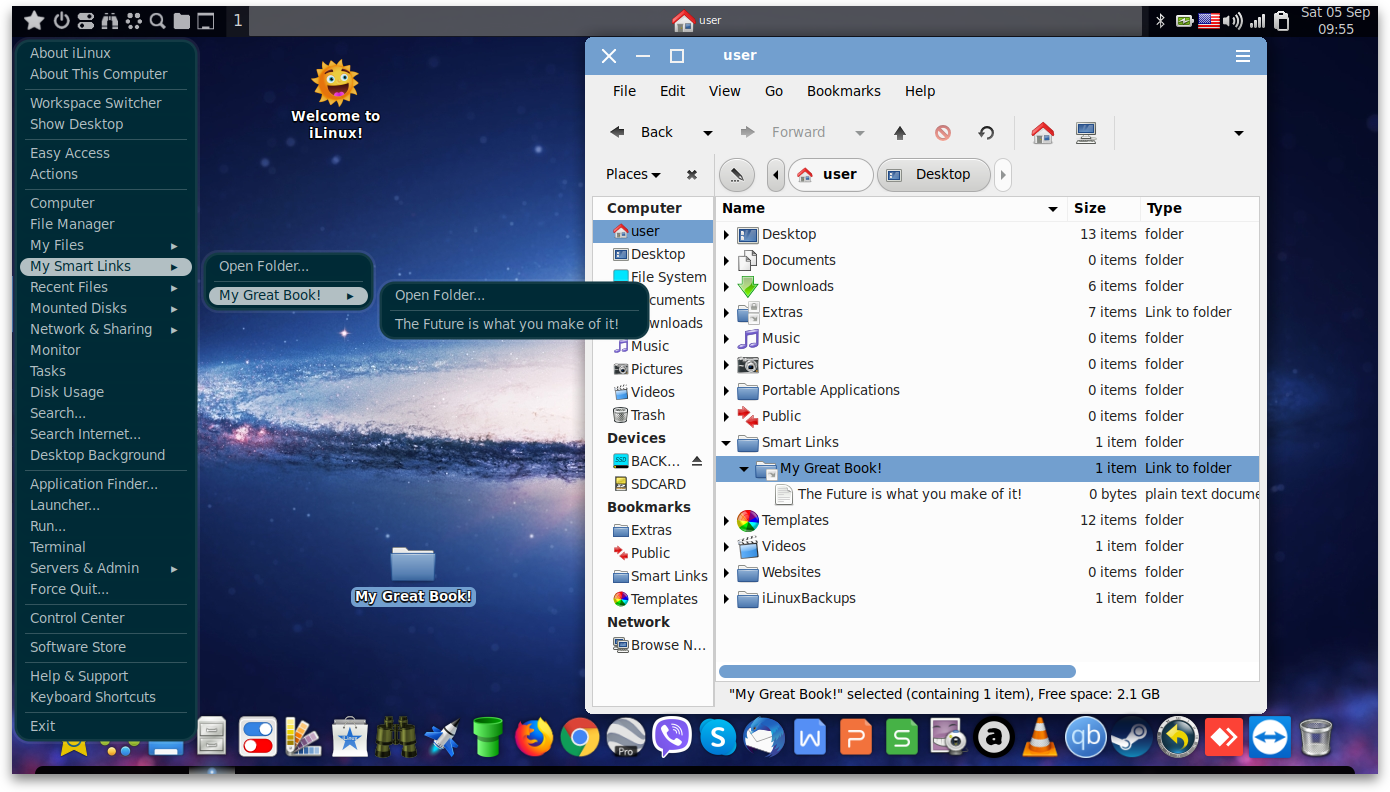Click the magnifier search icon in top panel
The image size is (1390, 792).
point(157,20)
